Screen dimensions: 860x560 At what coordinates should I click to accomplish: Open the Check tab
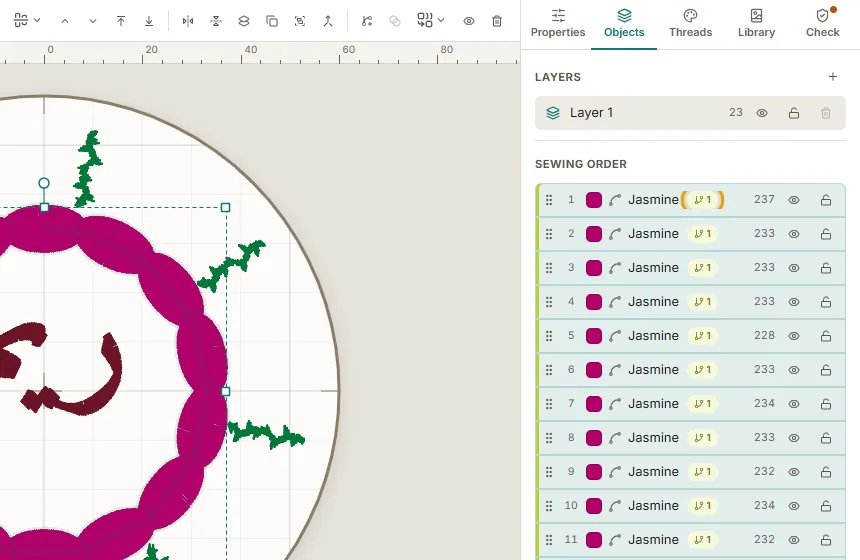click(822, 24)
